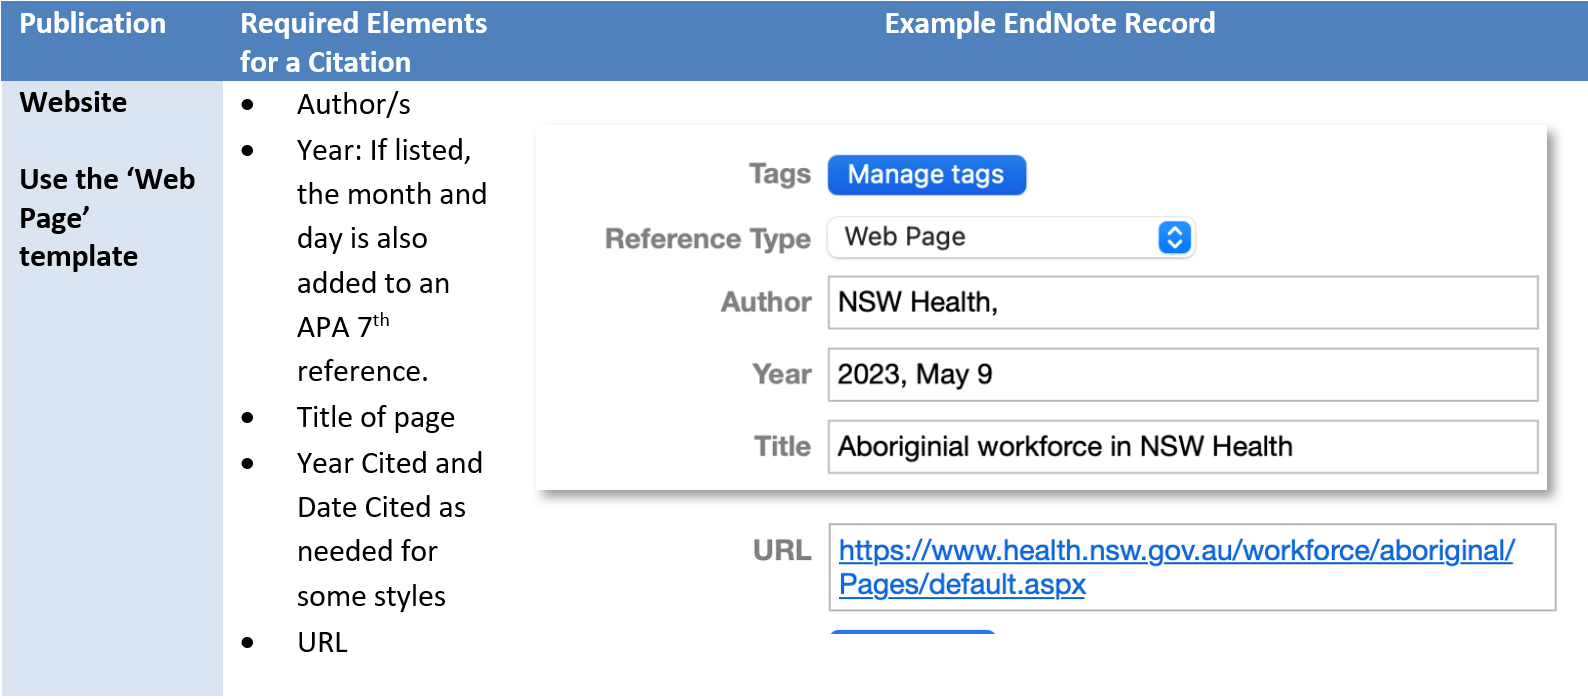The width and height of the screenshot is (1588, 699).
Task: Click the Author field containing NSW Health,
Action: [x=1182, y=302]
